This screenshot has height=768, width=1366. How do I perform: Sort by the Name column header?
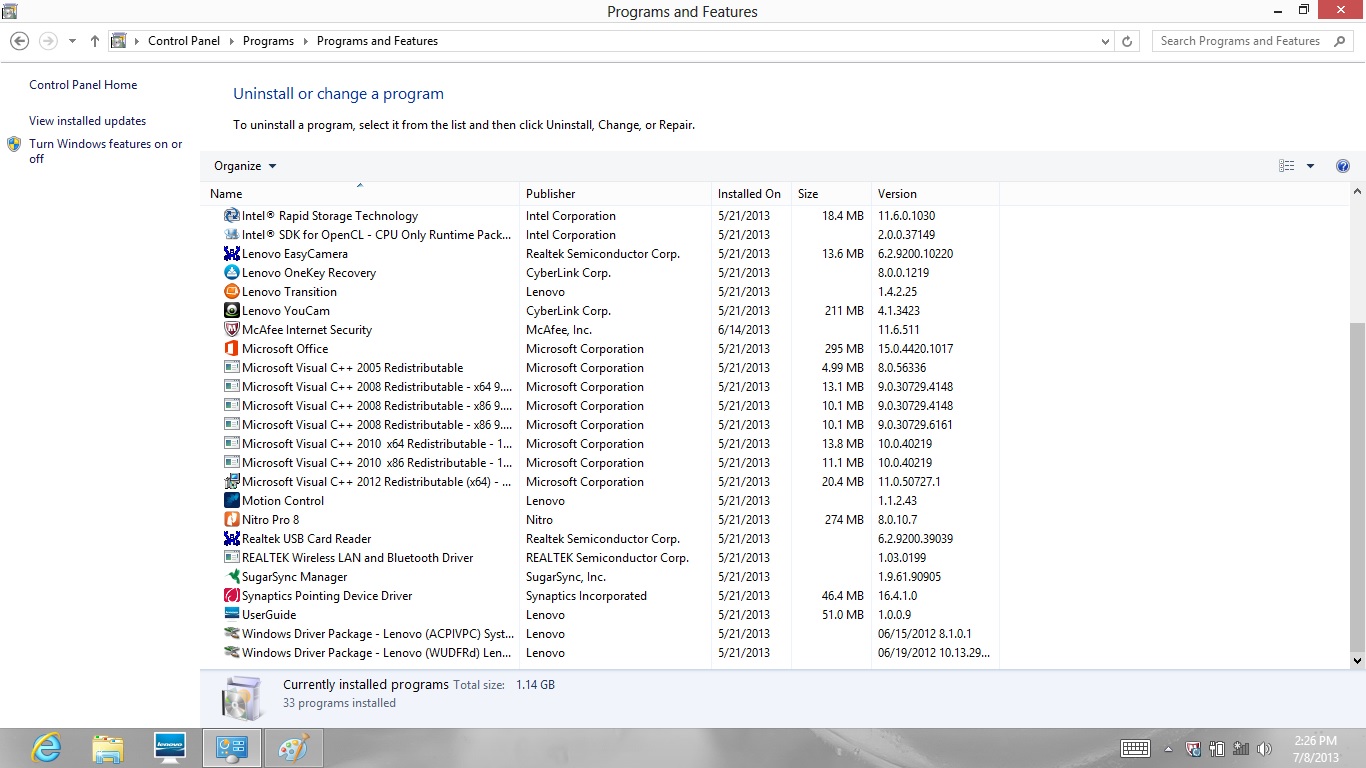[362, 193]
